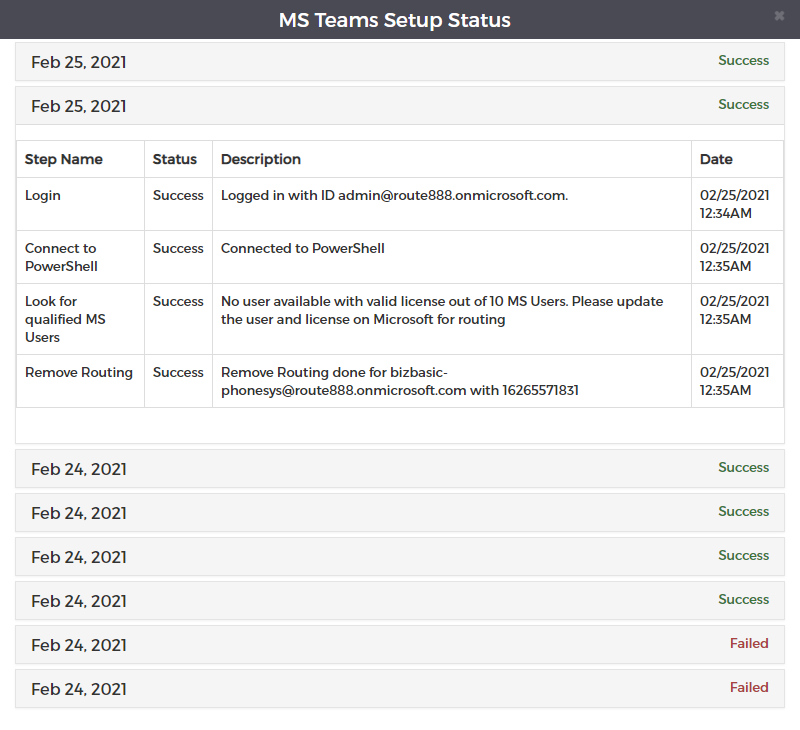Viewport: 800px width, 730px height.
Task: Collapse the expanded Feb 25, 2021 entry above the step table
Action: click(399, 106)
